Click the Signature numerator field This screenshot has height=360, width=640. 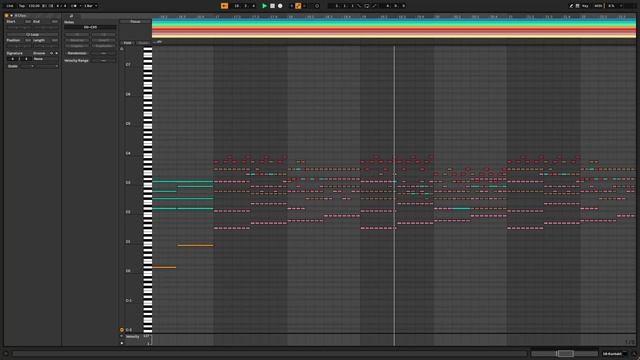[12, 59]
